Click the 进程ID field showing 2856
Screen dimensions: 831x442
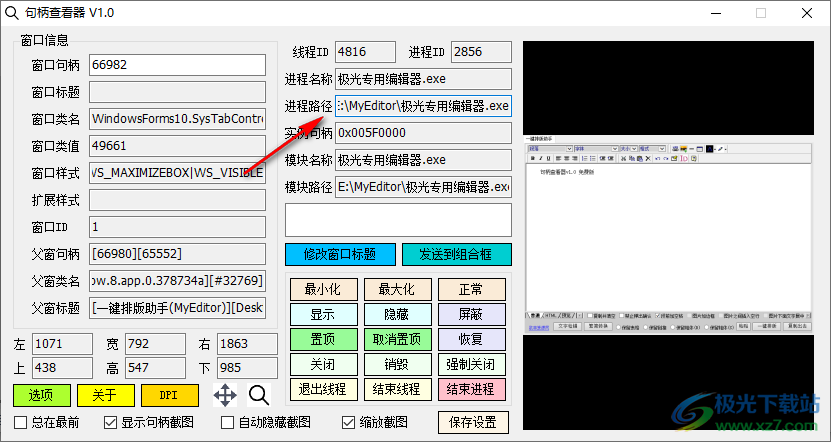click(482, 52)
